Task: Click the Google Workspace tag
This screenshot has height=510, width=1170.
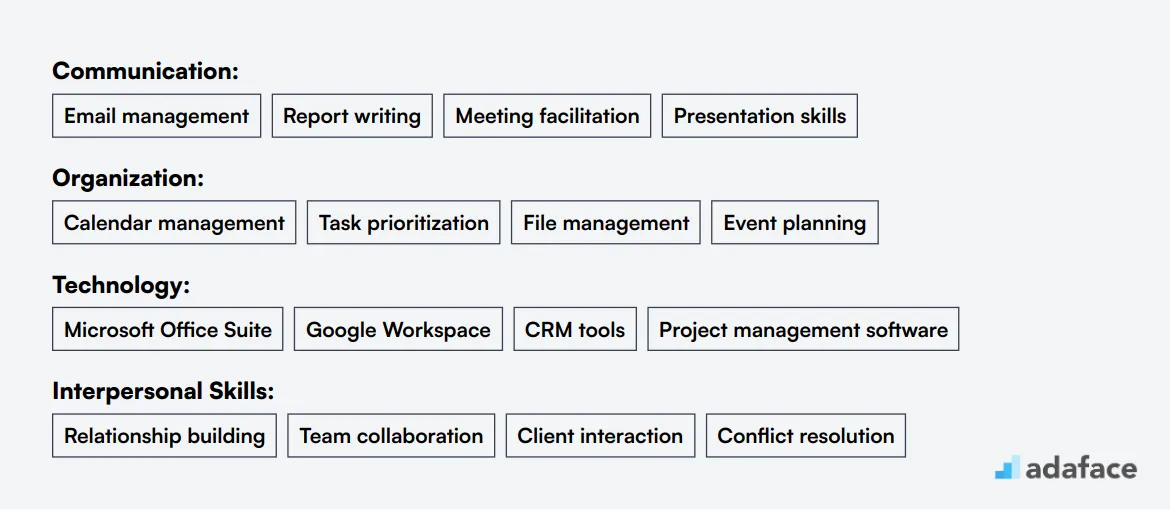Action: tap(398, 329)
